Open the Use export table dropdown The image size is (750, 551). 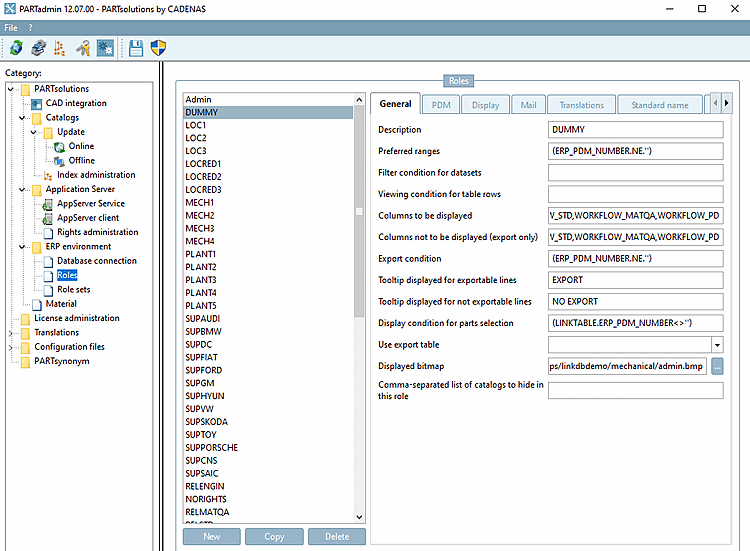(x=717, y=345)
